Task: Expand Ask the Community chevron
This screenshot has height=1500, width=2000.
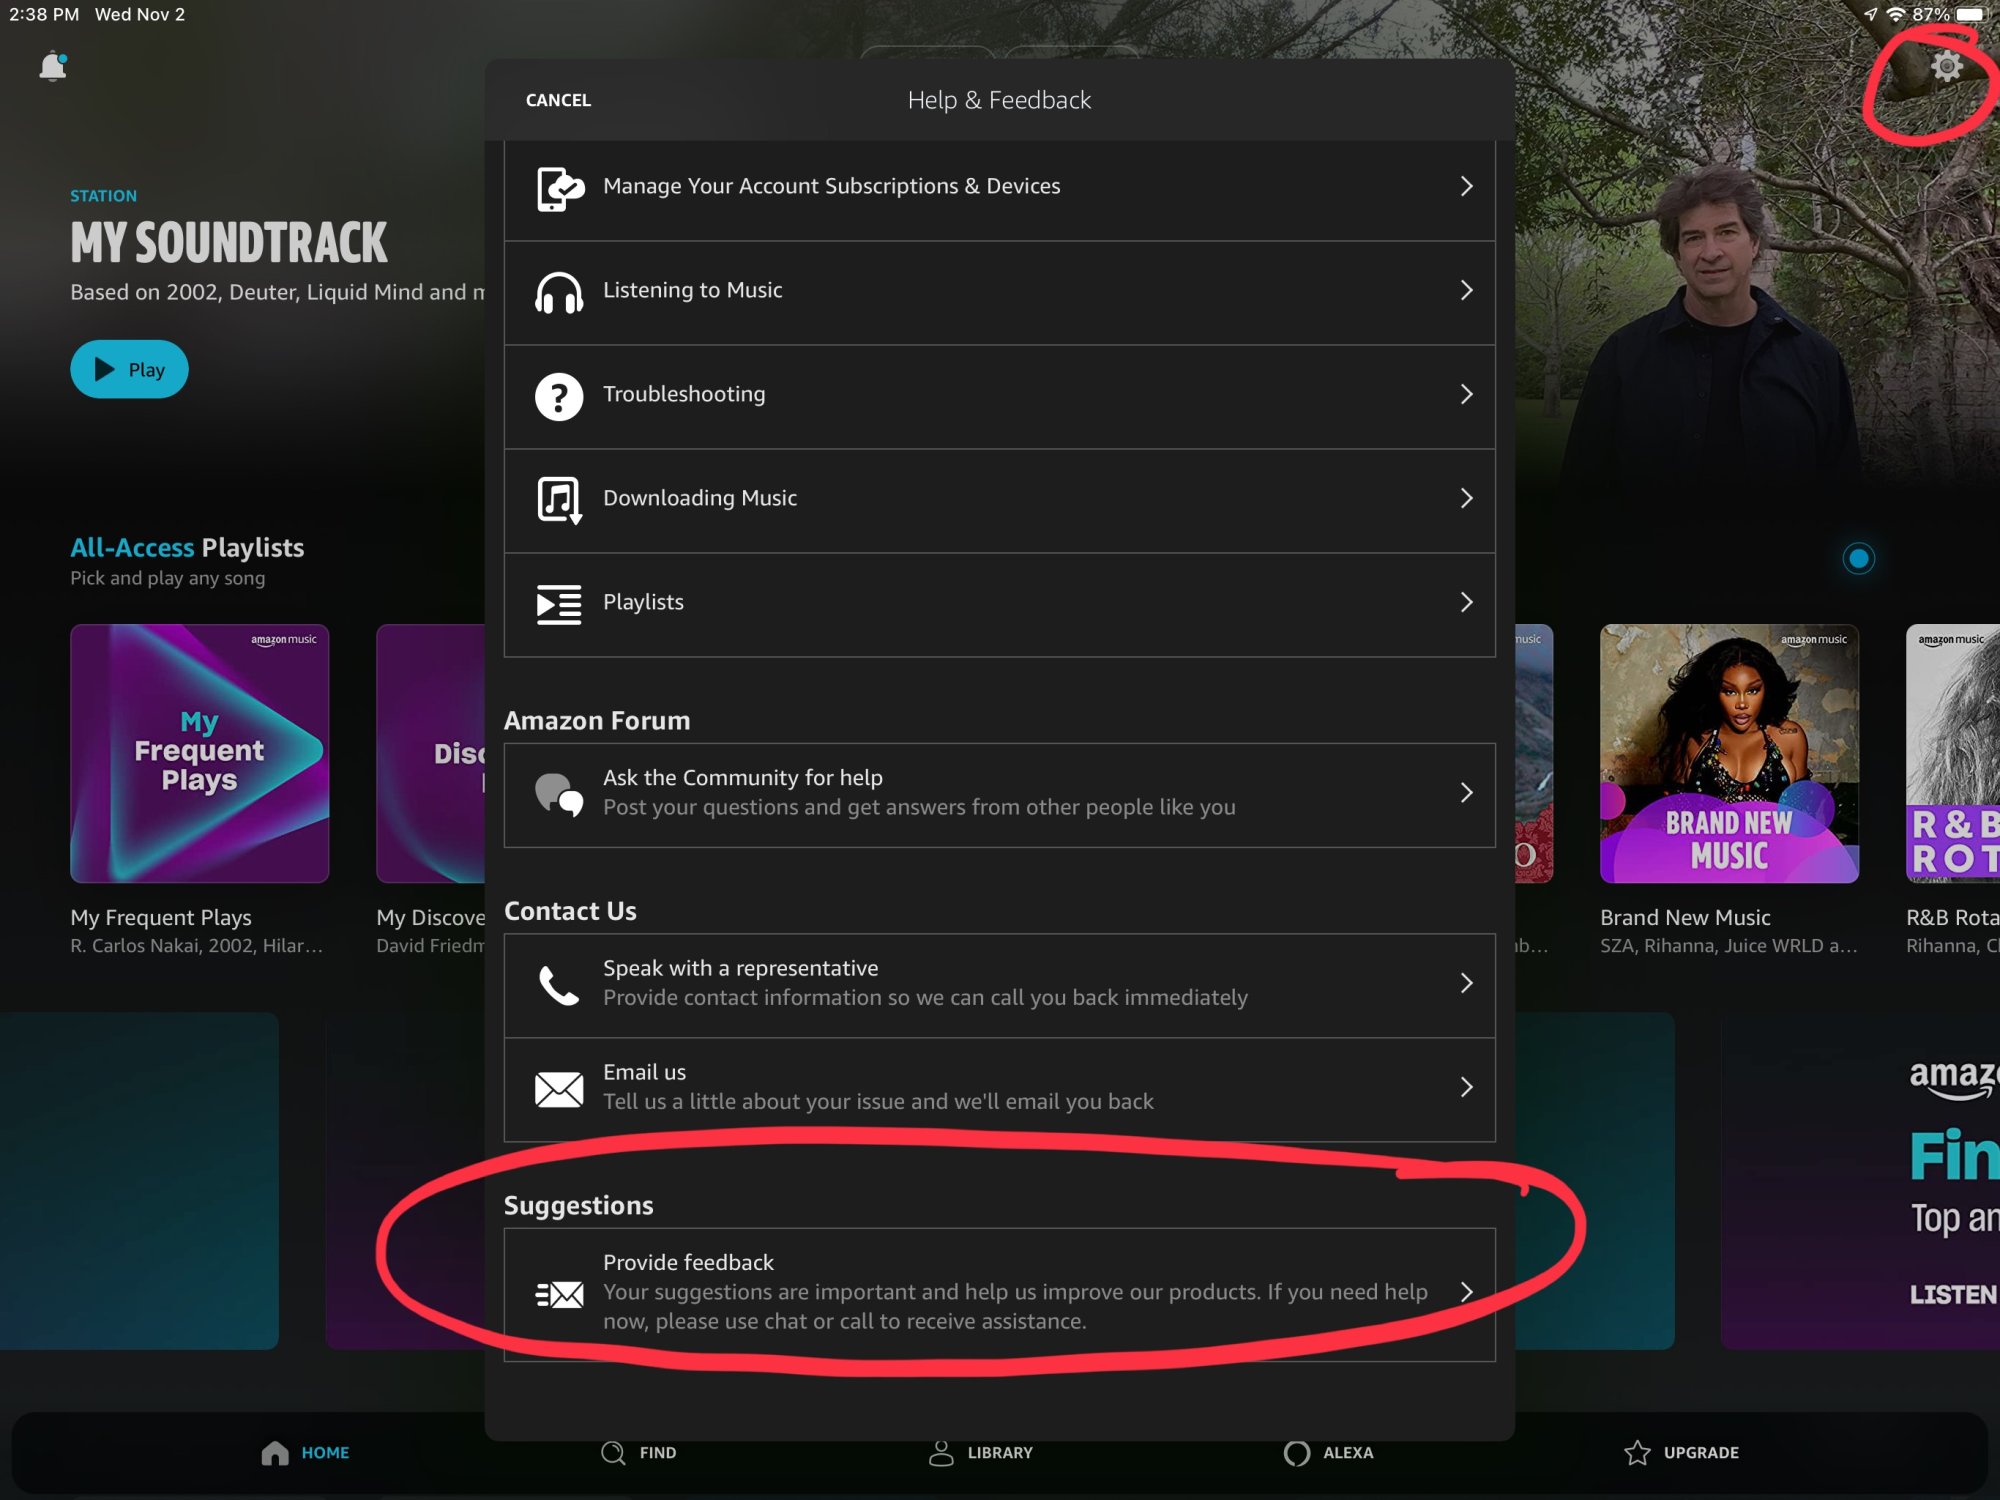Action: [1466, 793]
